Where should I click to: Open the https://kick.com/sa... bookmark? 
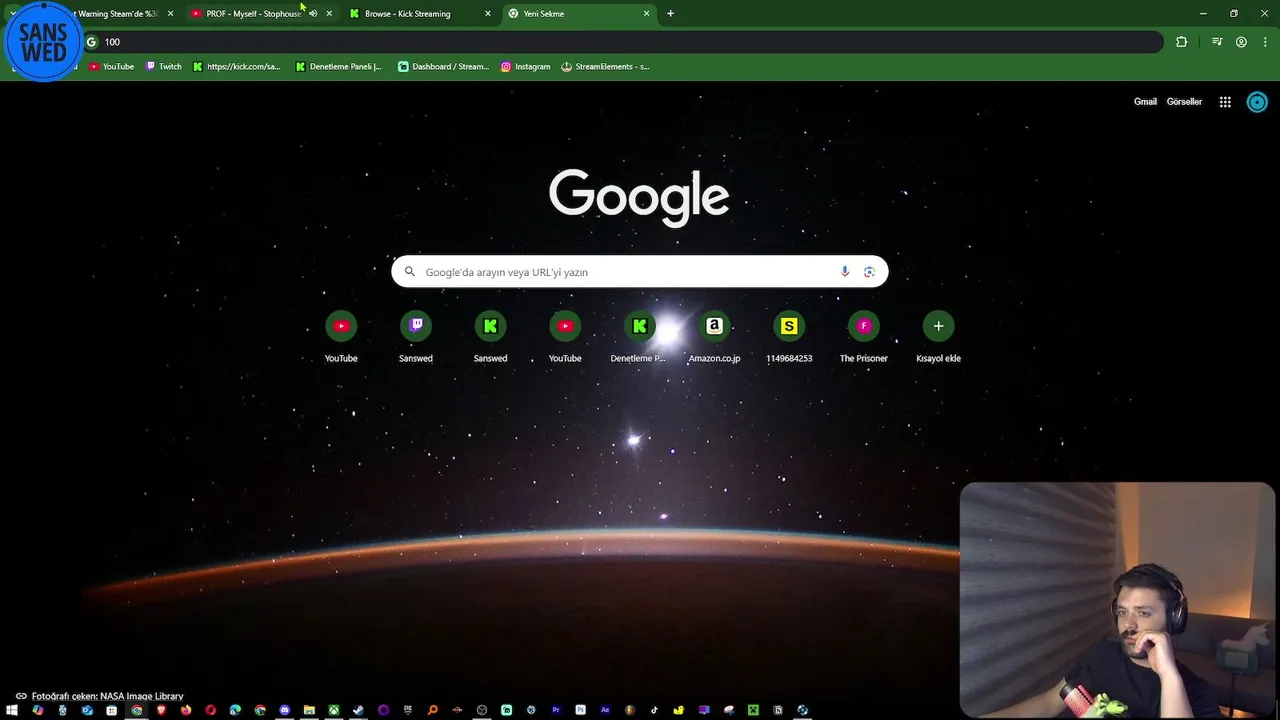(237, 67)
